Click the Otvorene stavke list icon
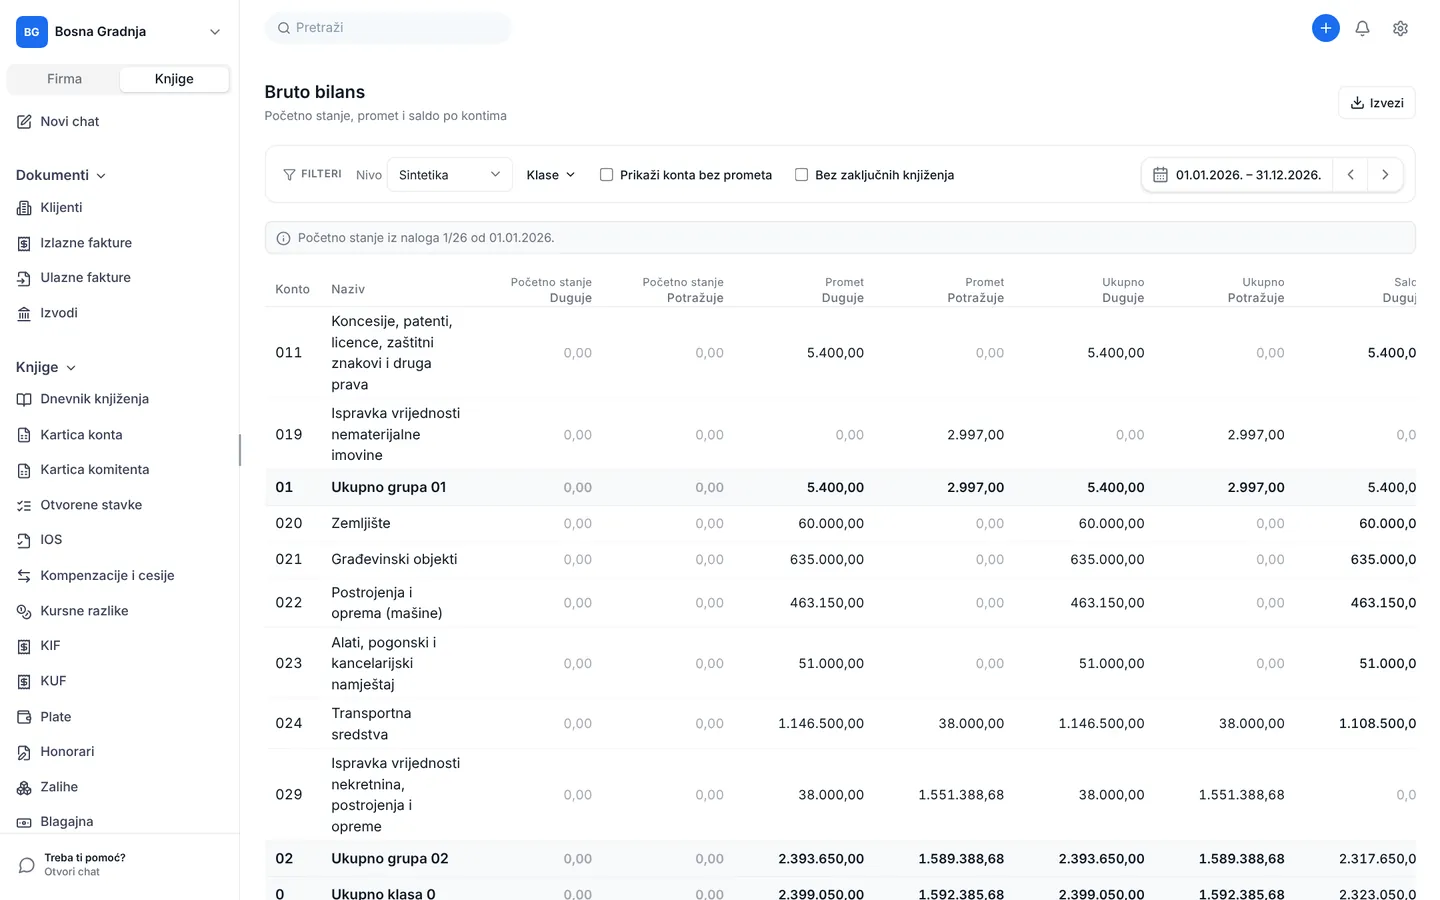The width and height of the screenshot is (1440, 900). tap(24, 505)
